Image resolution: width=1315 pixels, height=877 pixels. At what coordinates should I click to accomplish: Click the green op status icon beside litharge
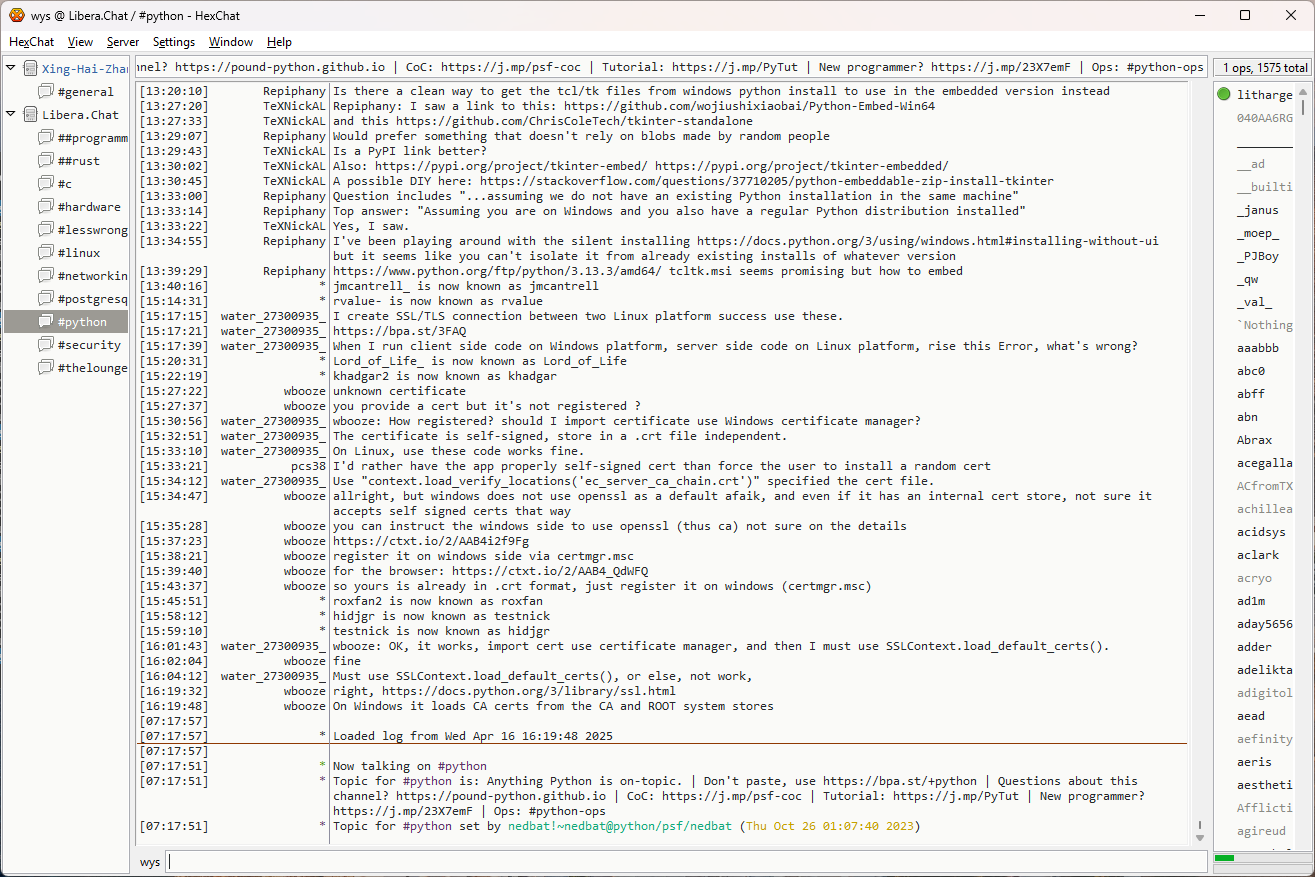pos(1224,95)
